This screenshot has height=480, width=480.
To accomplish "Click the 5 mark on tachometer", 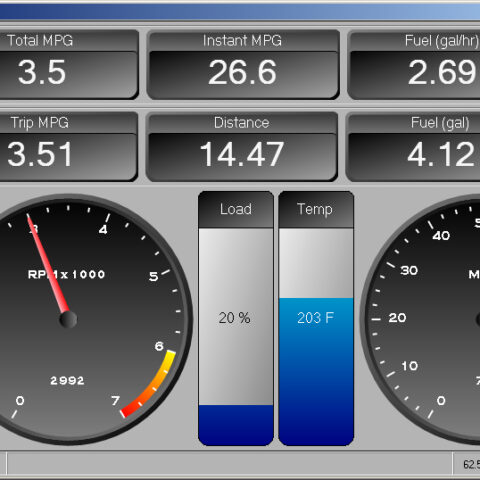I will click(x=154, y=276).
